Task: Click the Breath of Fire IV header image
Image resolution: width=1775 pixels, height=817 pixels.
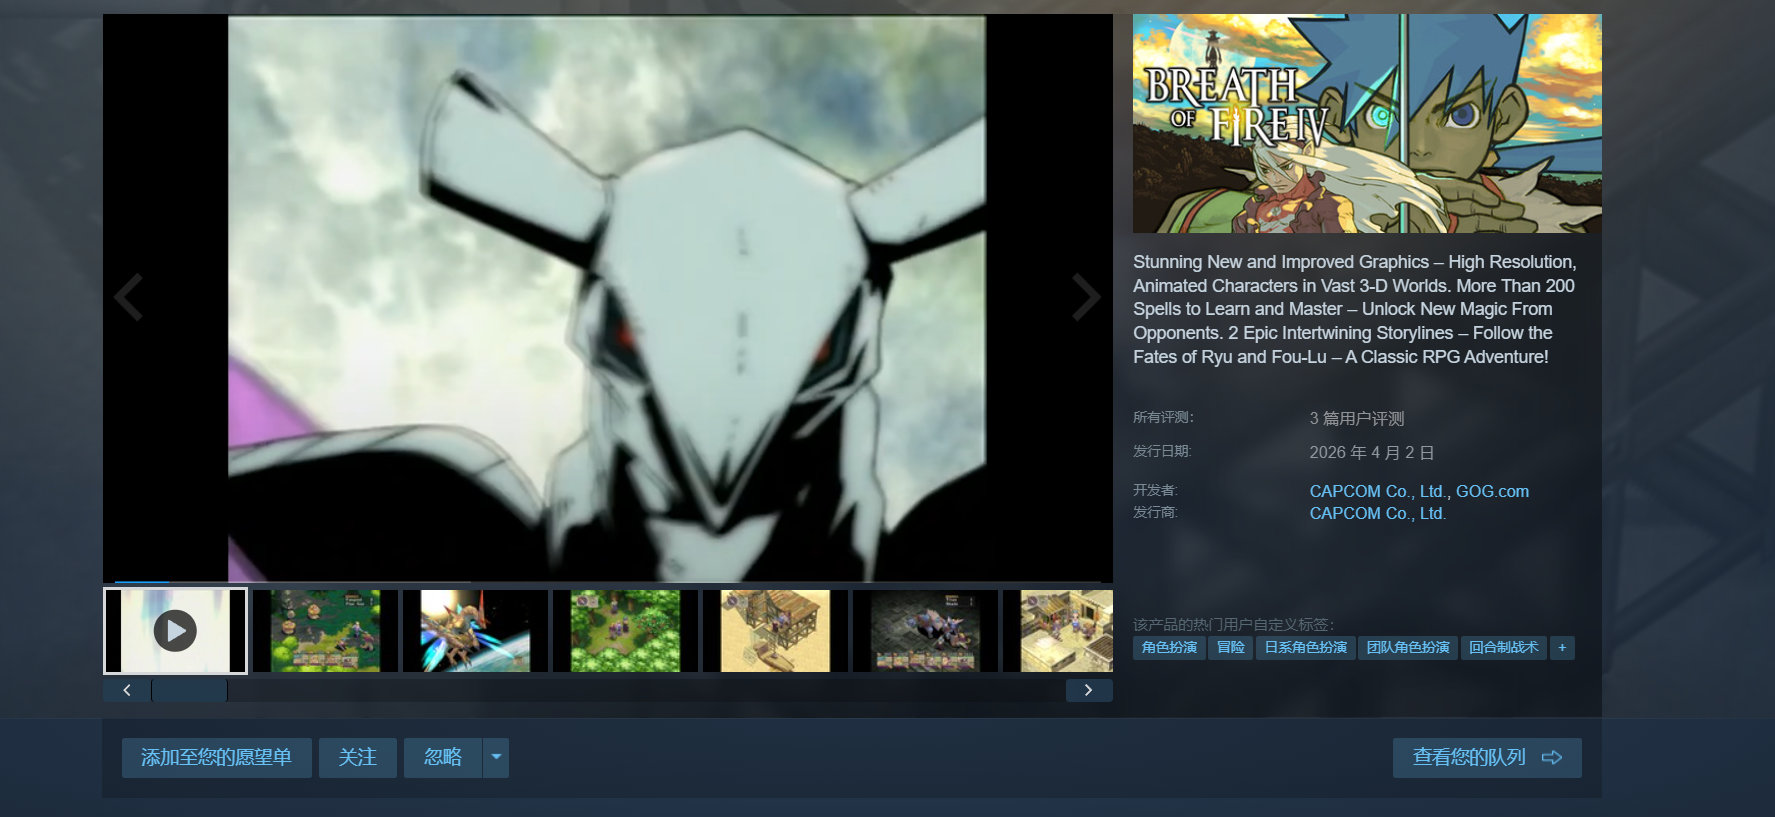Action: (x=1367, y=123)
